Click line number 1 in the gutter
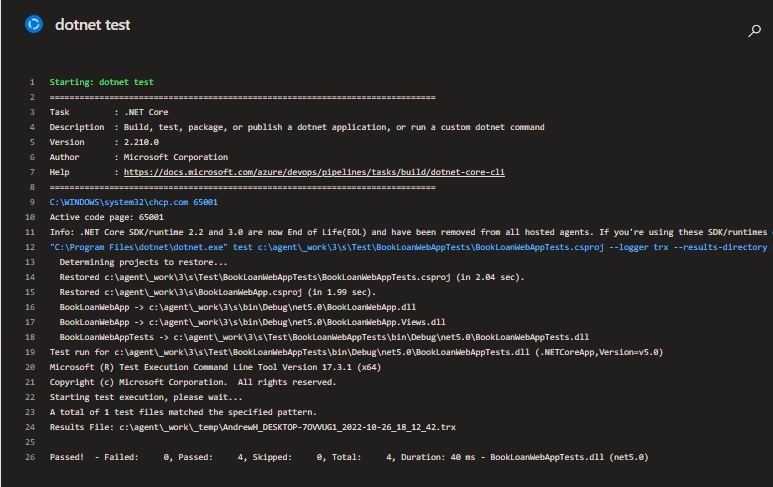Screen dimensions: 773x487 click(32, 82)
